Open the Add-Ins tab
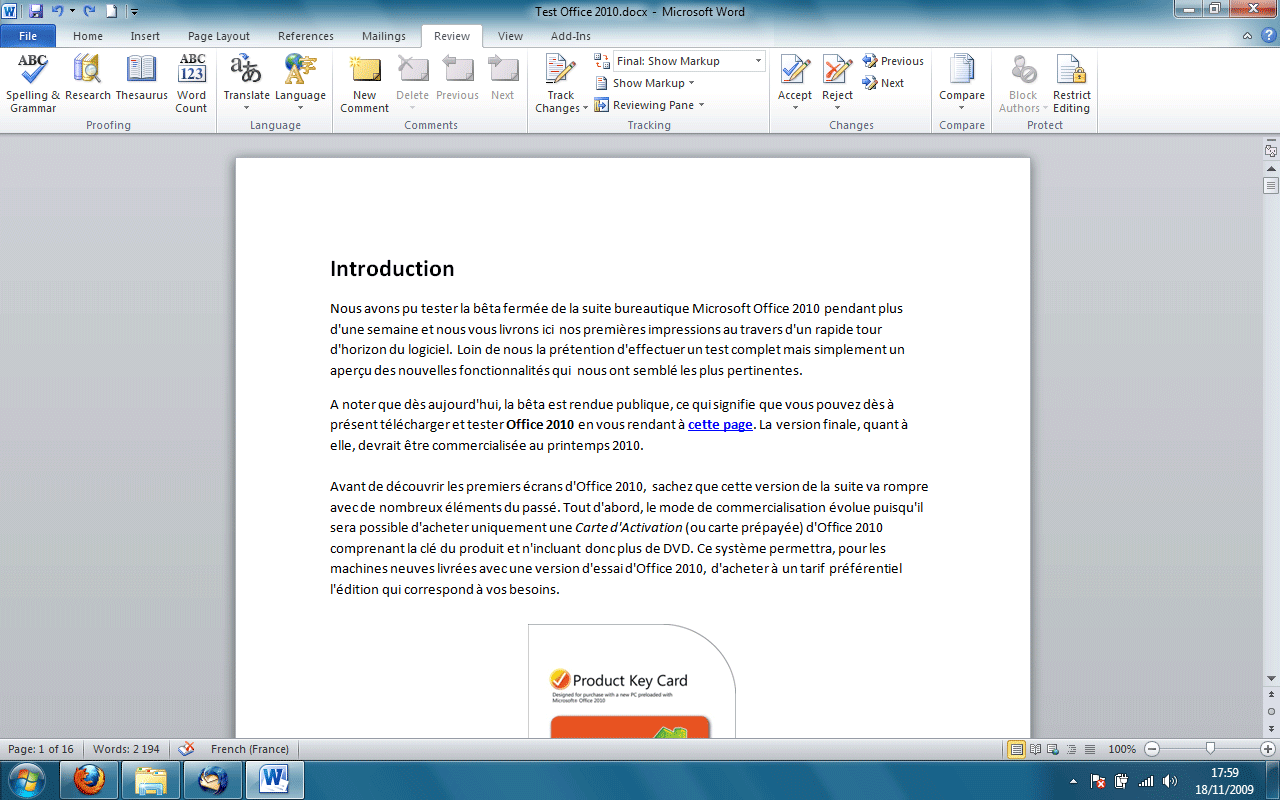Viewport: 1280px width, 800px height. click(571, 36)
